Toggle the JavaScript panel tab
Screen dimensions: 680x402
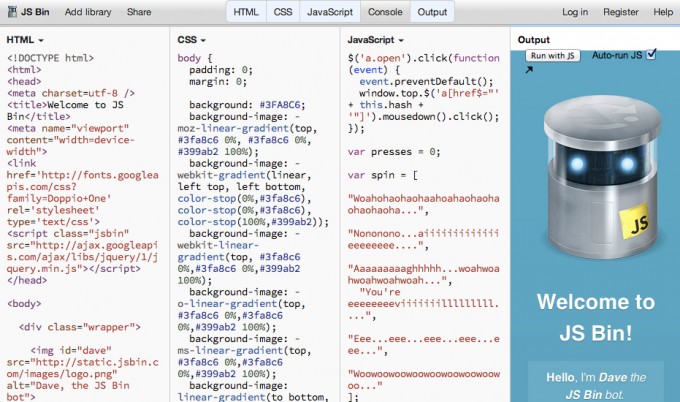point(330,12)
